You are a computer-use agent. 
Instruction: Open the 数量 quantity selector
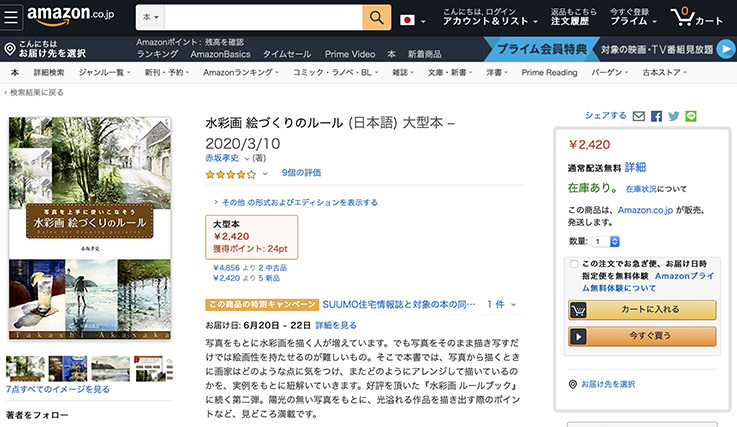tap(605, 241)
